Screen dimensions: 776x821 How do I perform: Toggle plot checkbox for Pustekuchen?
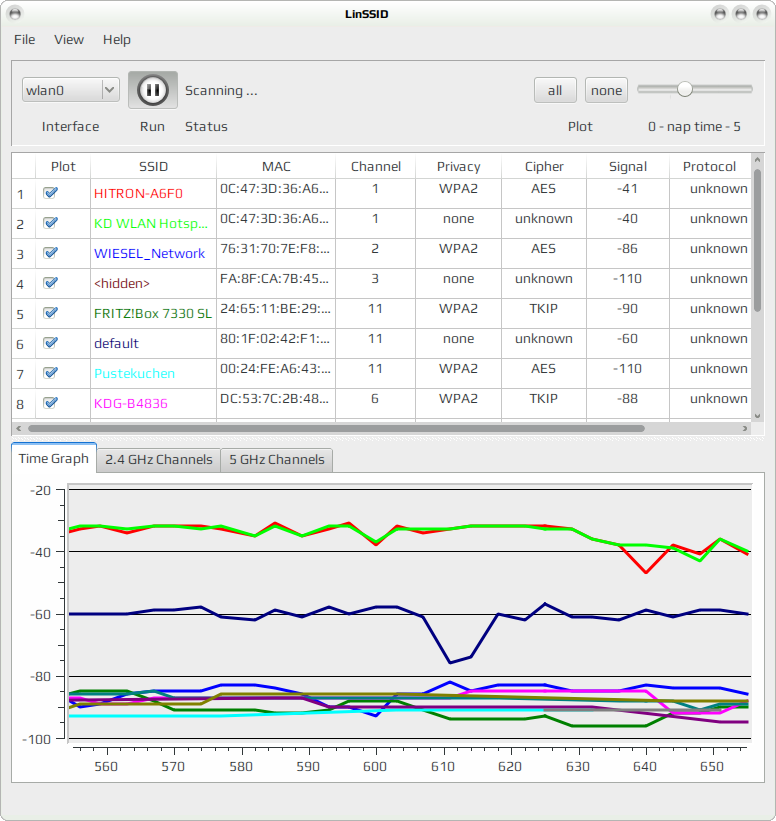[50, 373]
